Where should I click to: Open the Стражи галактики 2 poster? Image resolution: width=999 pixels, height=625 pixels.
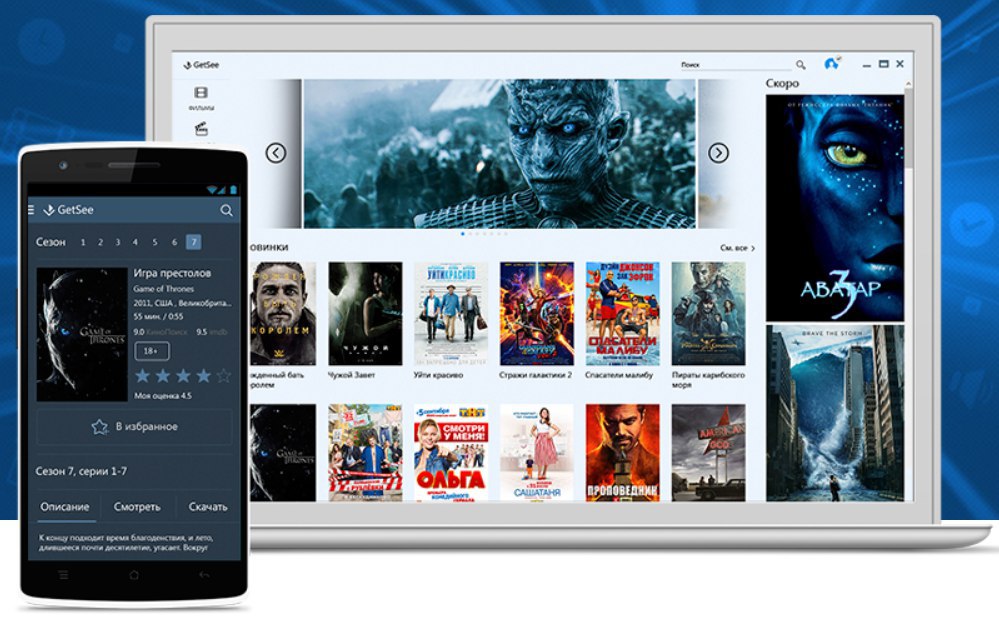[537, 313]
